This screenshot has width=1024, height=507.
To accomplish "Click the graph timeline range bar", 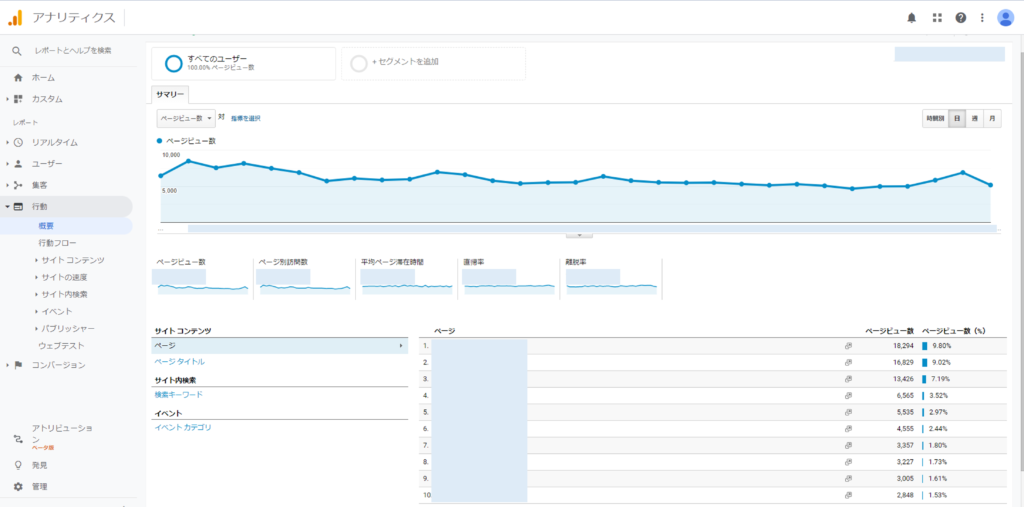I will point(592,229).
